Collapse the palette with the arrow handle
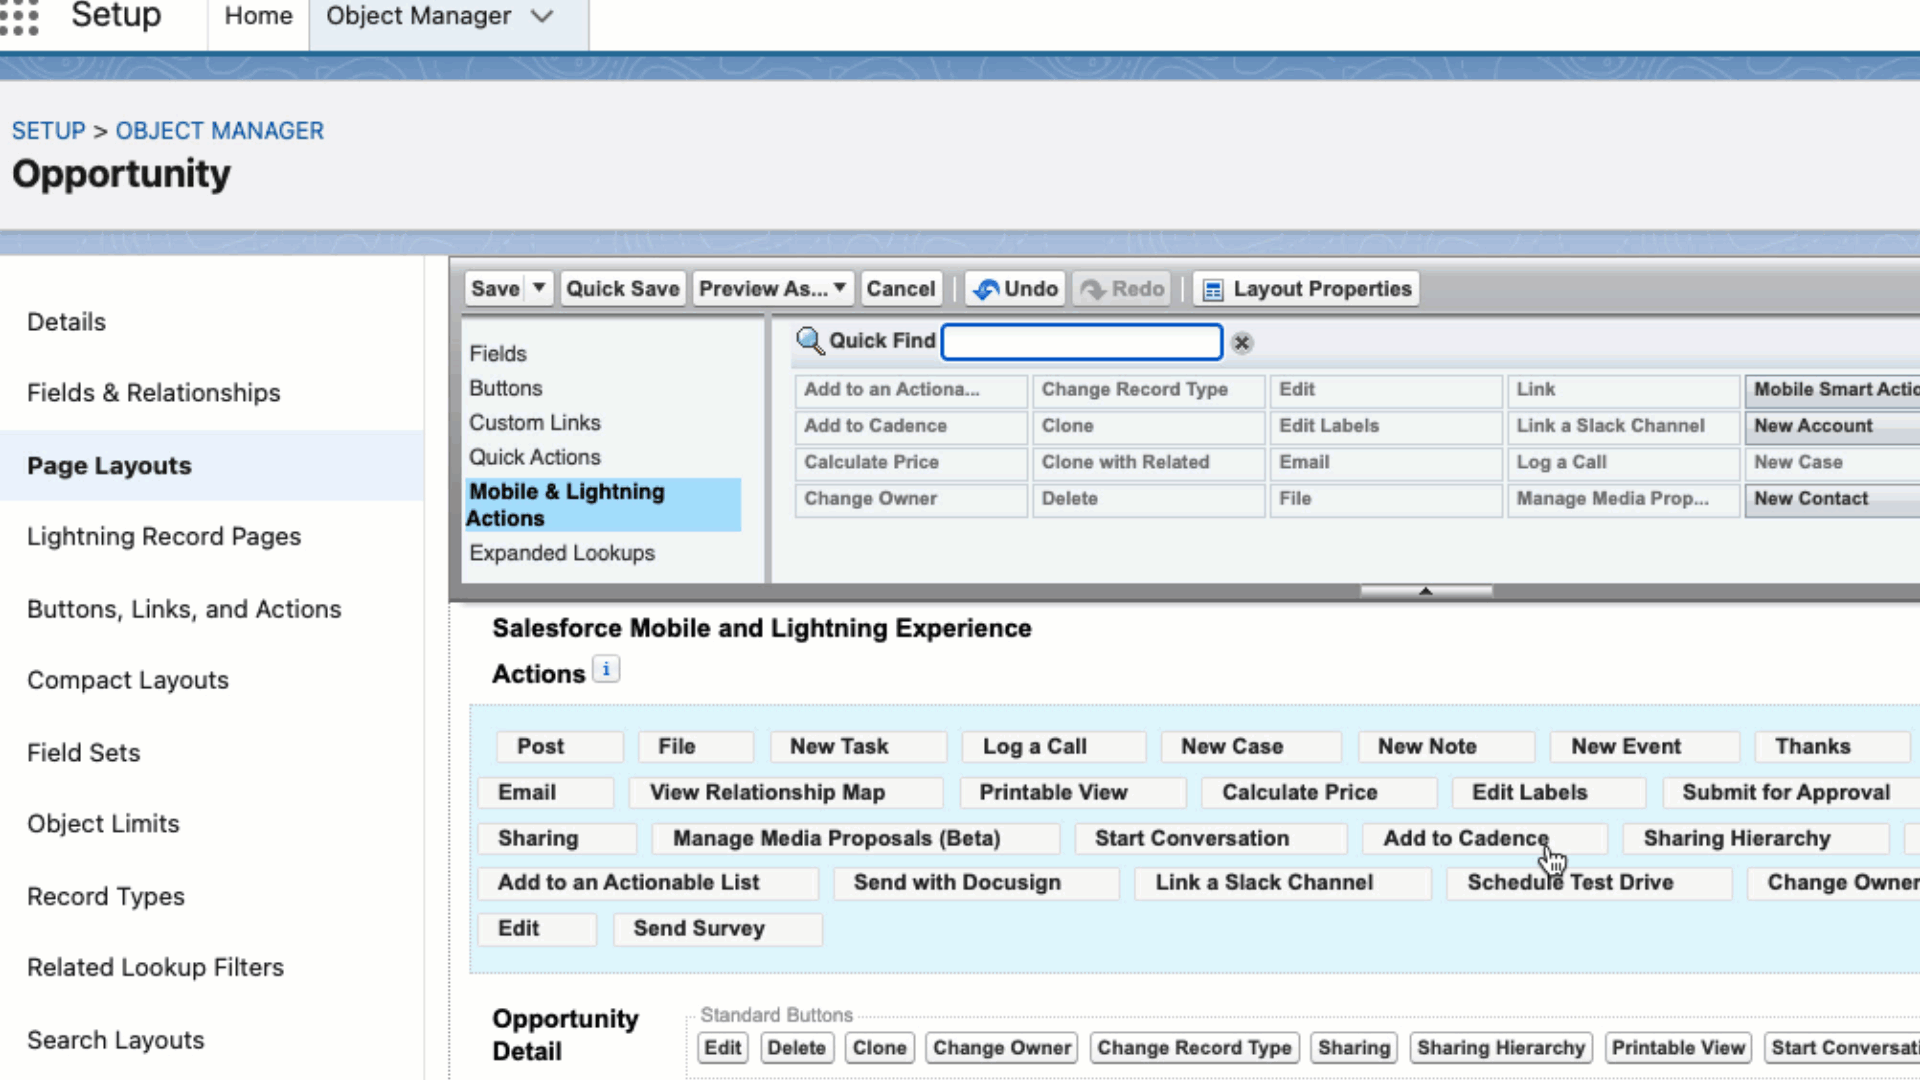1920x1080 pixels. click(1425, 590)
